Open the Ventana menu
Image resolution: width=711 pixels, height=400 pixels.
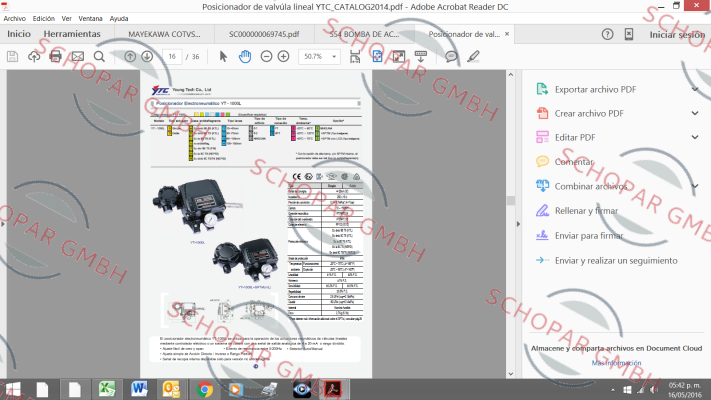pyautogui.click(x=90, y=19)
